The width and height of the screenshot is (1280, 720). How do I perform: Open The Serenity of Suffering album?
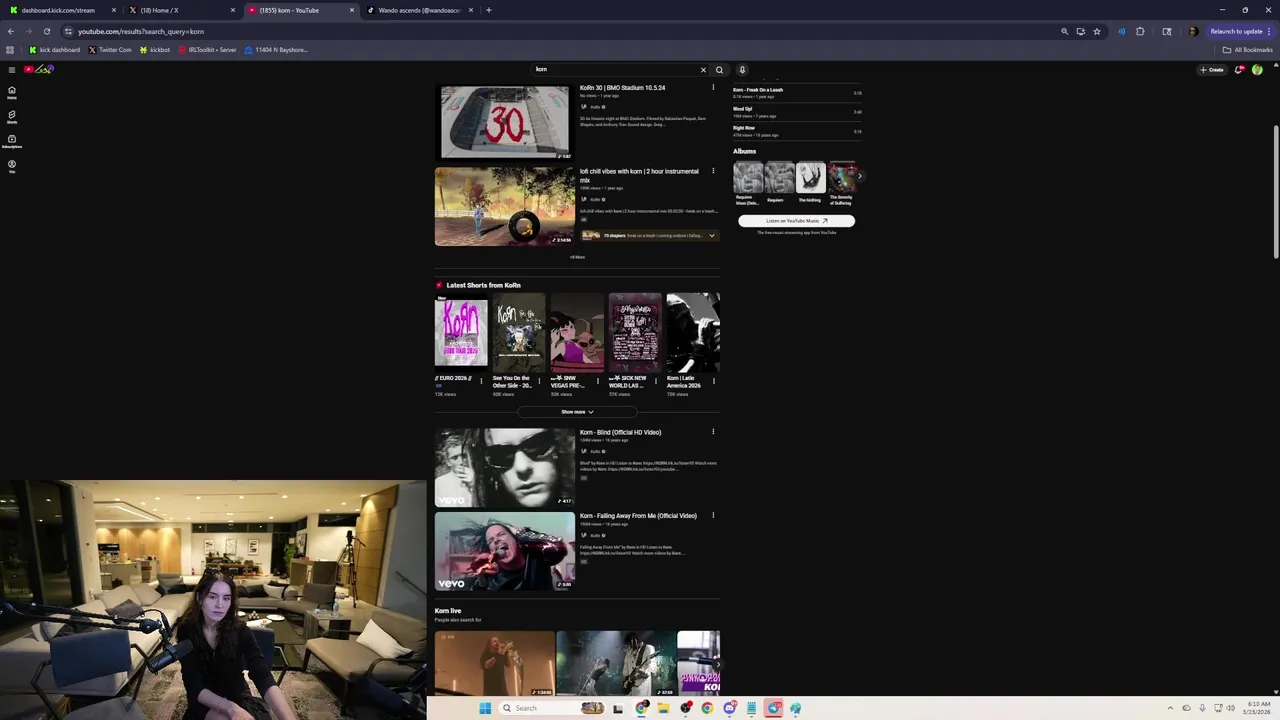coord(842,177)
